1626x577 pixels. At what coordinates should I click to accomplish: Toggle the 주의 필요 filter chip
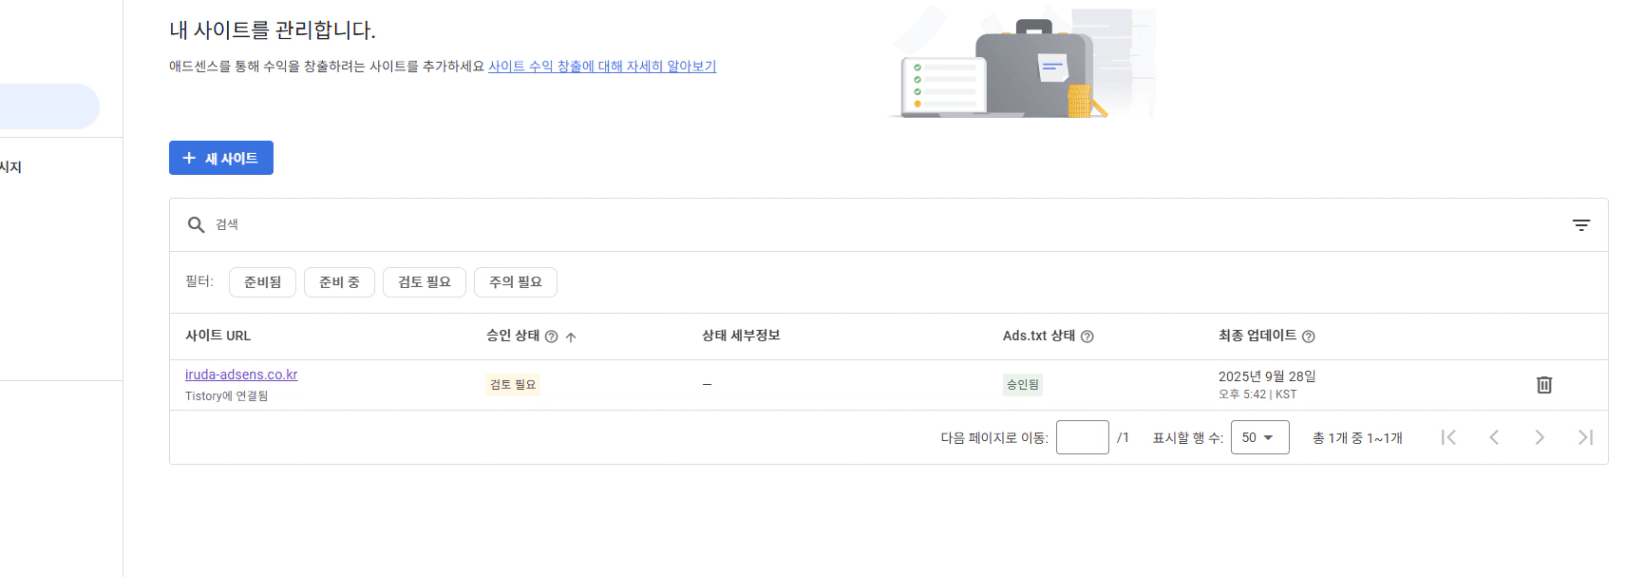515,282
